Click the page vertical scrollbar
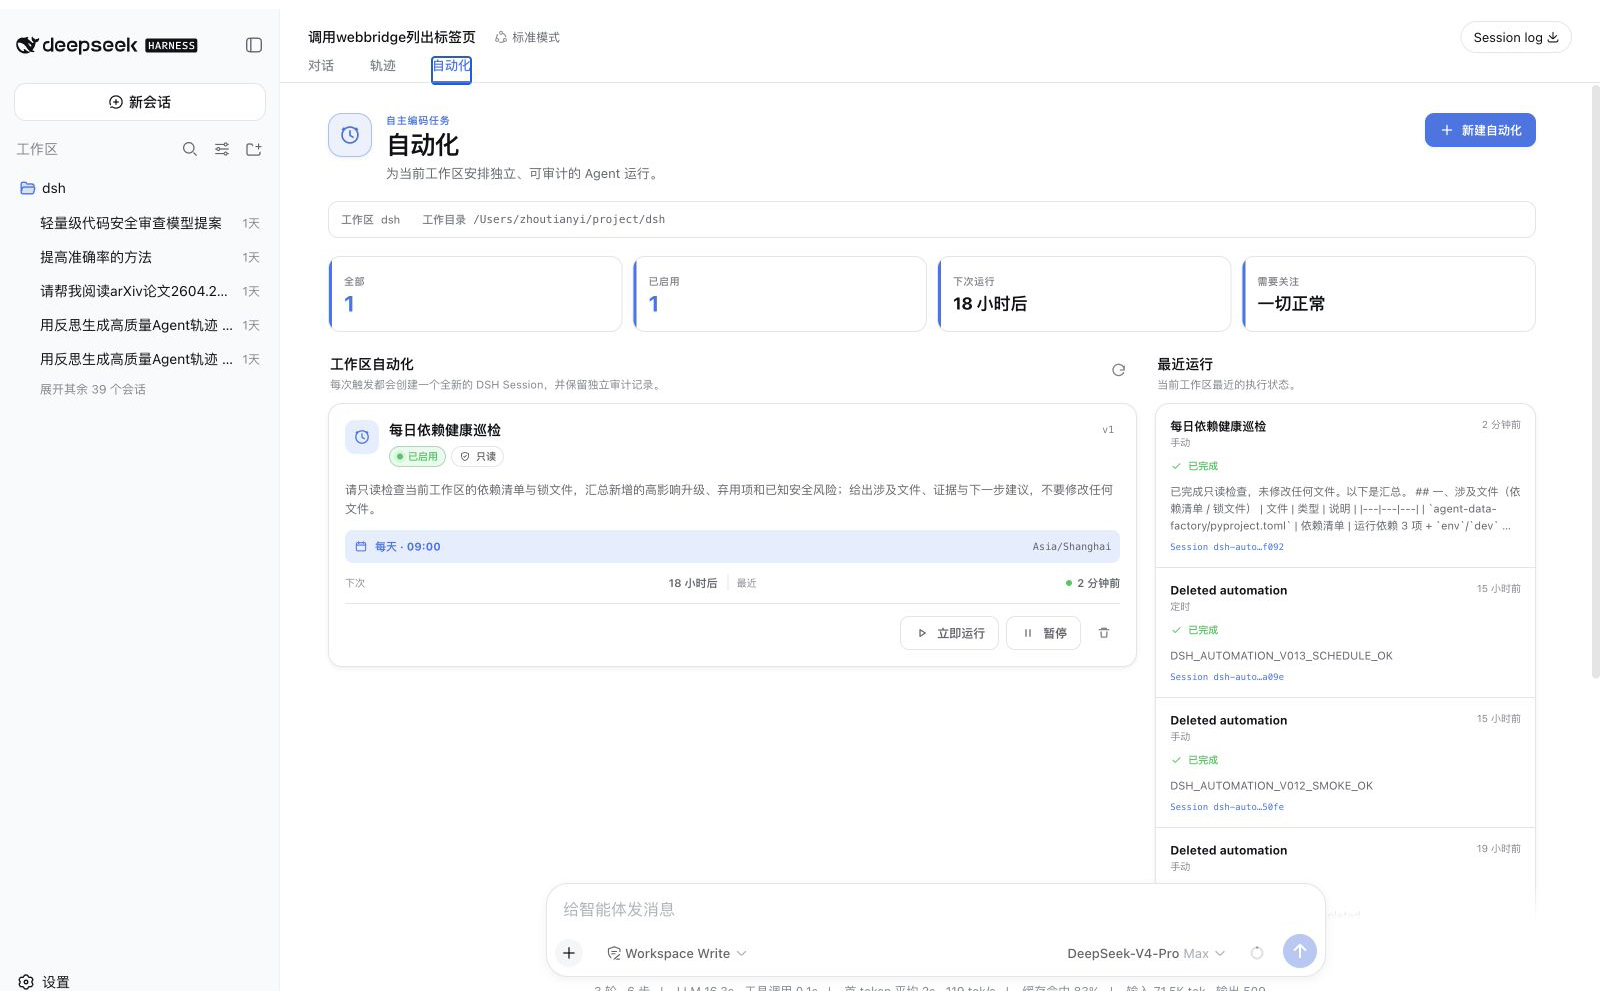Screen dimensions: 1600x1000 (1595, 380)
